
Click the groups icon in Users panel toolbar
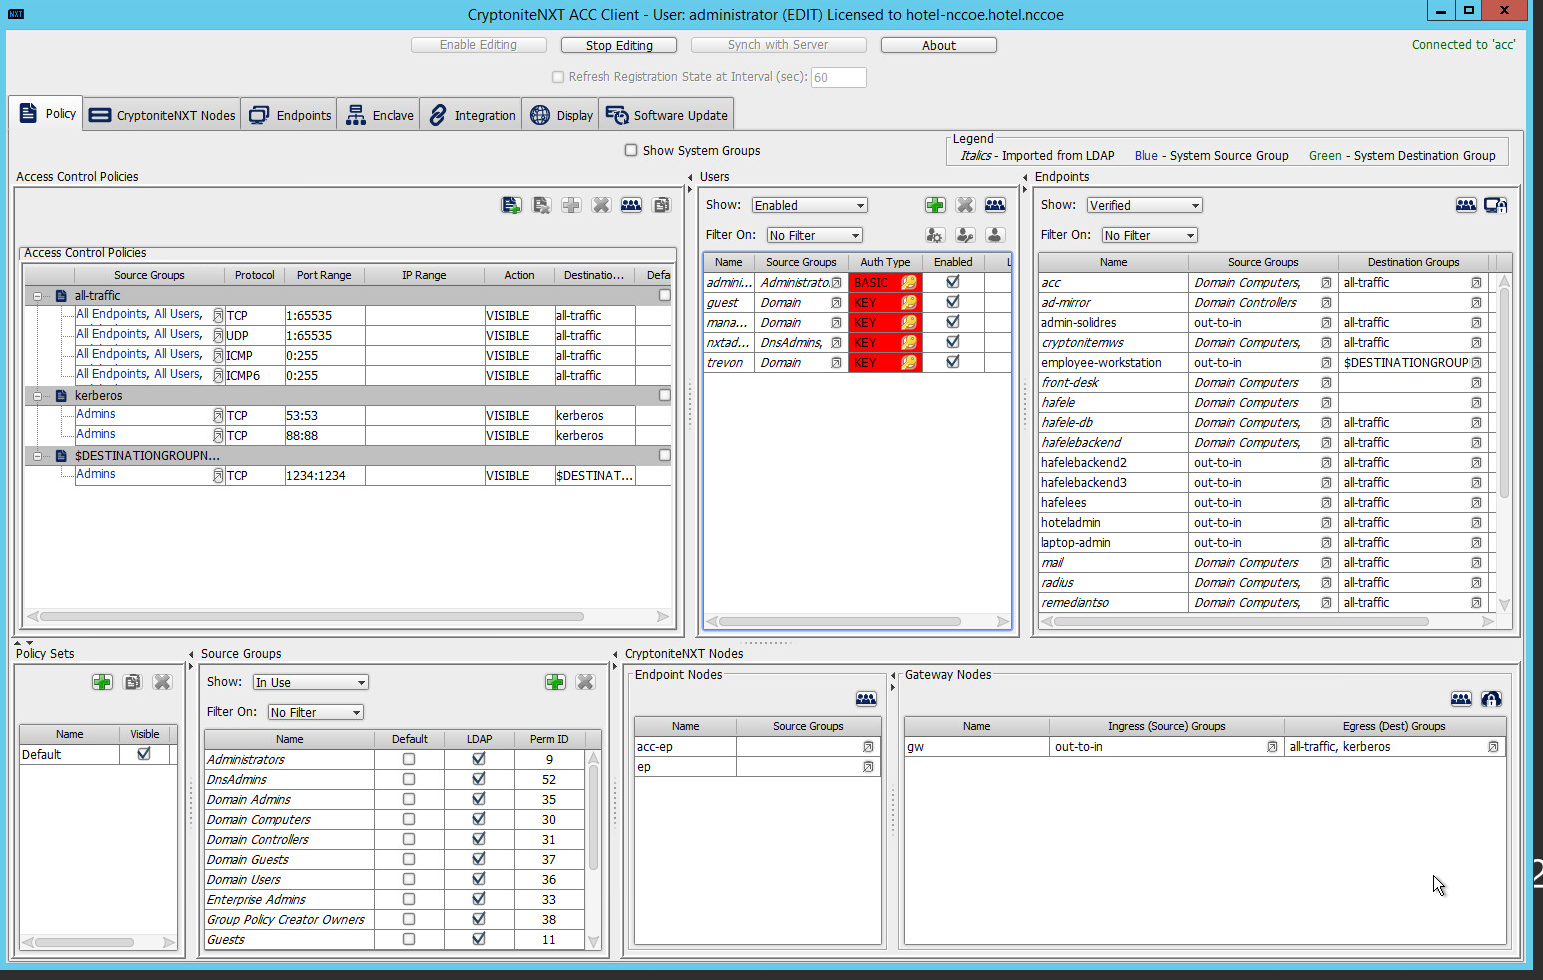click(995, 205)
